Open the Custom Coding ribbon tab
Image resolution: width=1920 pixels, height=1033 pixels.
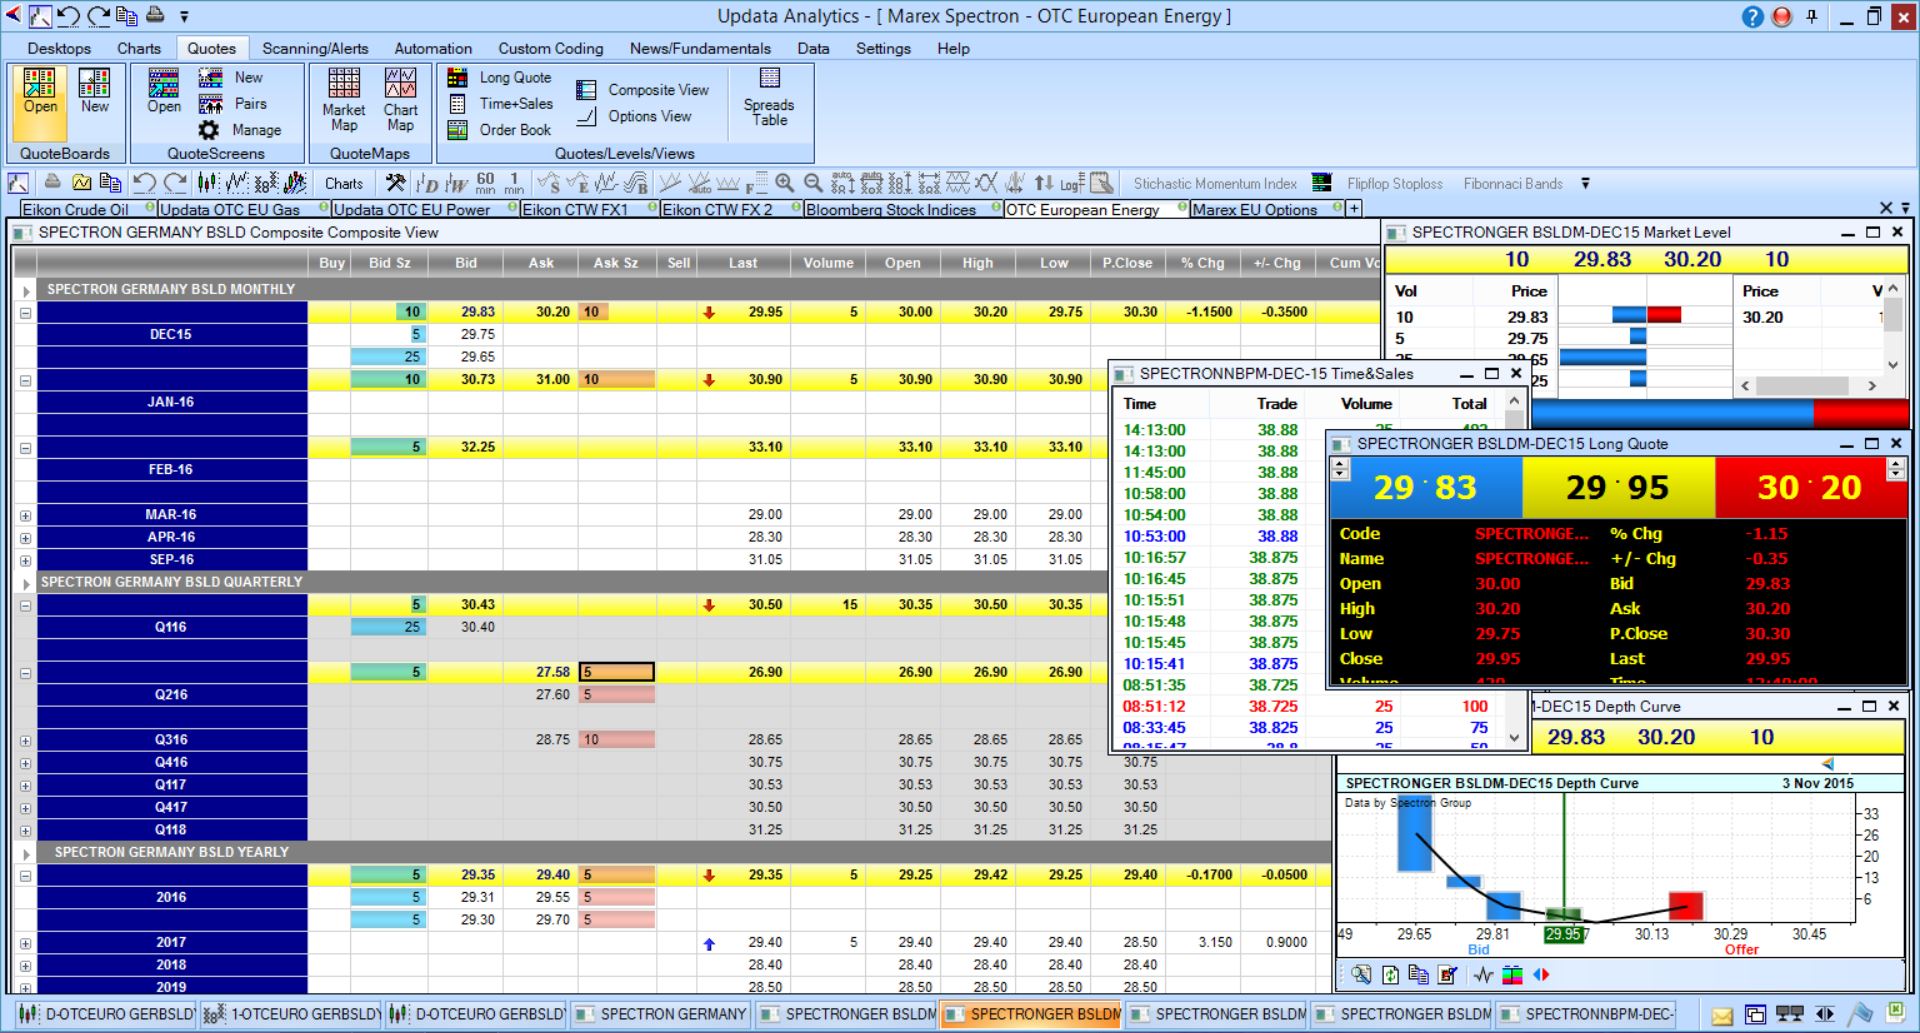coord(551,48)
